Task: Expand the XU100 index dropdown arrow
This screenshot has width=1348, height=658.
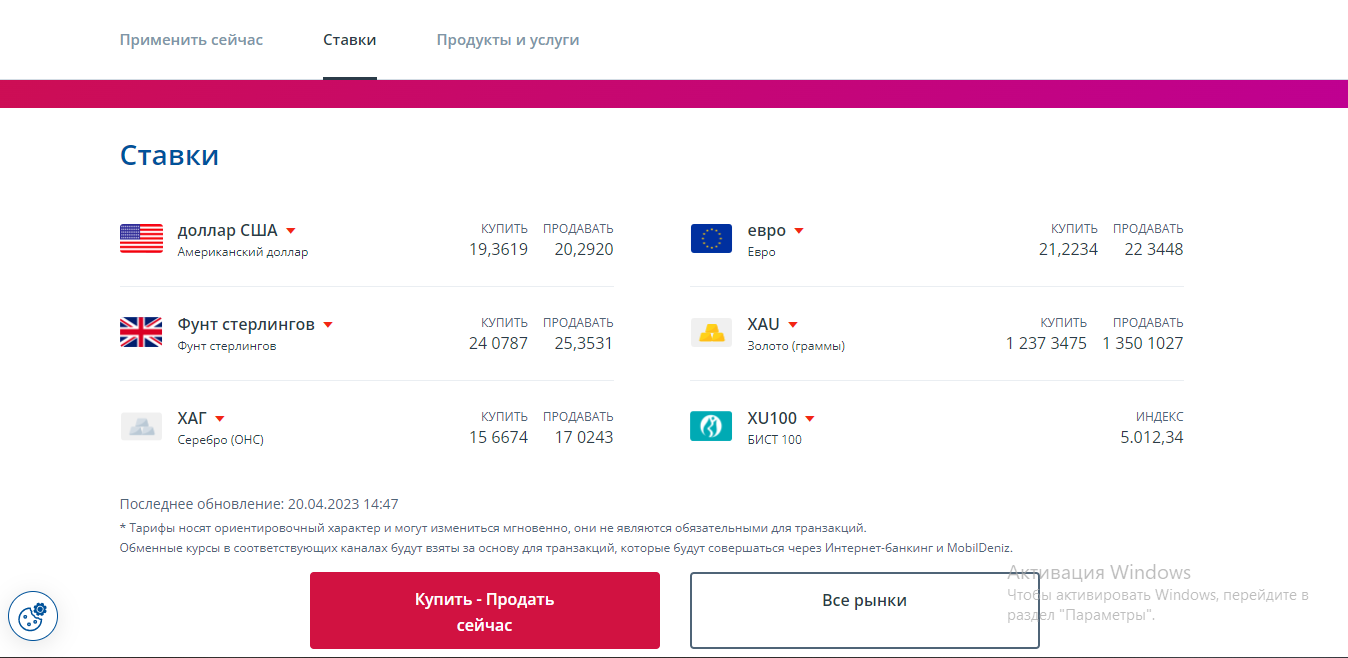Action: [810, 419]
